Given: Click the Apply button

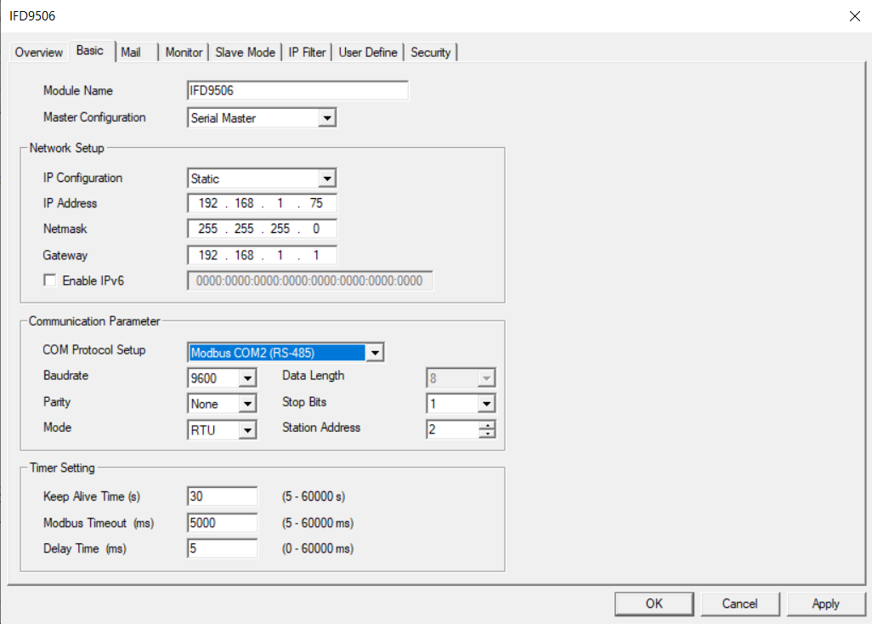Looking at the screenshot, I should (x=825, y=604).
